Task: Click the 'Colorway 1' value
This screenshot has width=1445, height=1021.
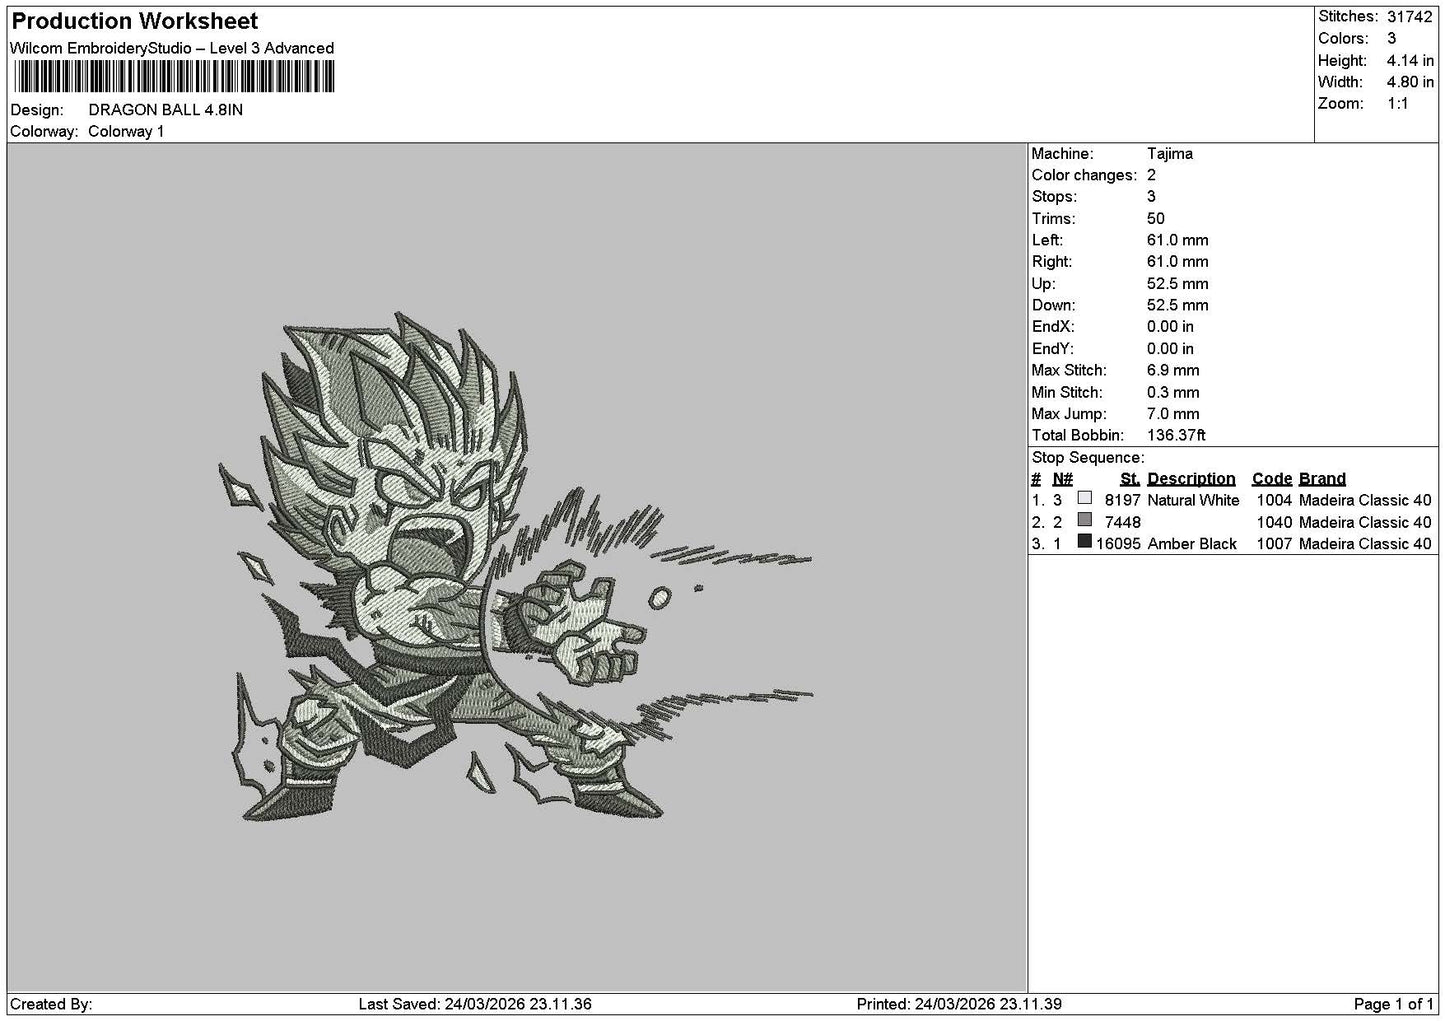Action: tap(126, 132)
